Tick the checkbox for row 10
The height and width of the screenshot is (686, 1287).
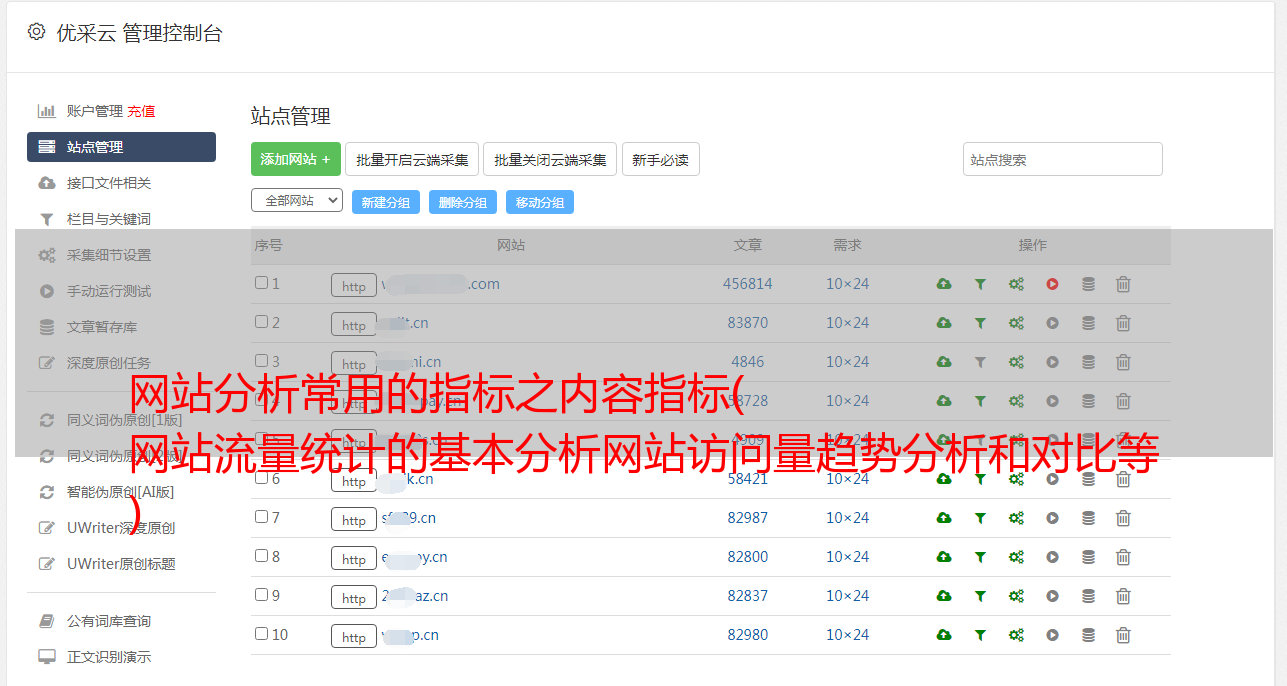pyautogui.click(x=261, y=634)
